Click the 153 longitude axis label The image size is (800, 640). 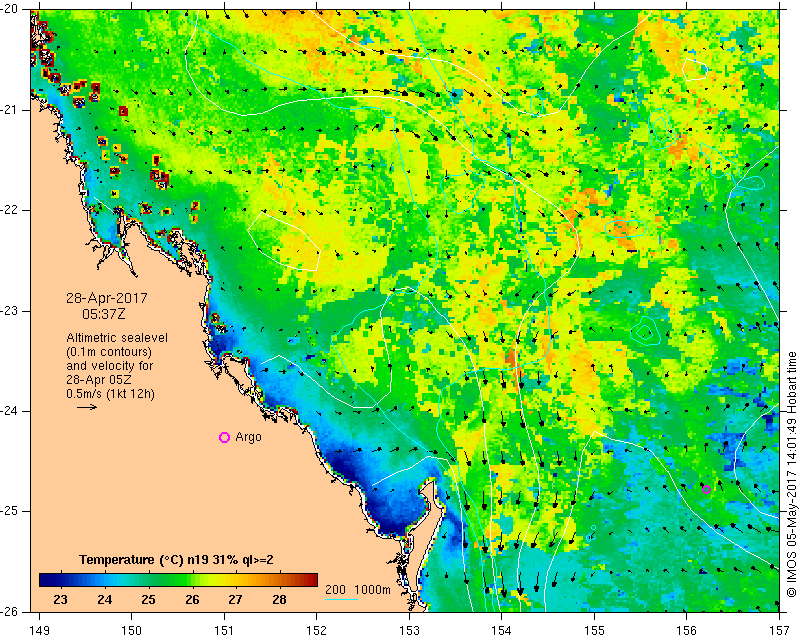pyautogui.click(x=409, y=631)
